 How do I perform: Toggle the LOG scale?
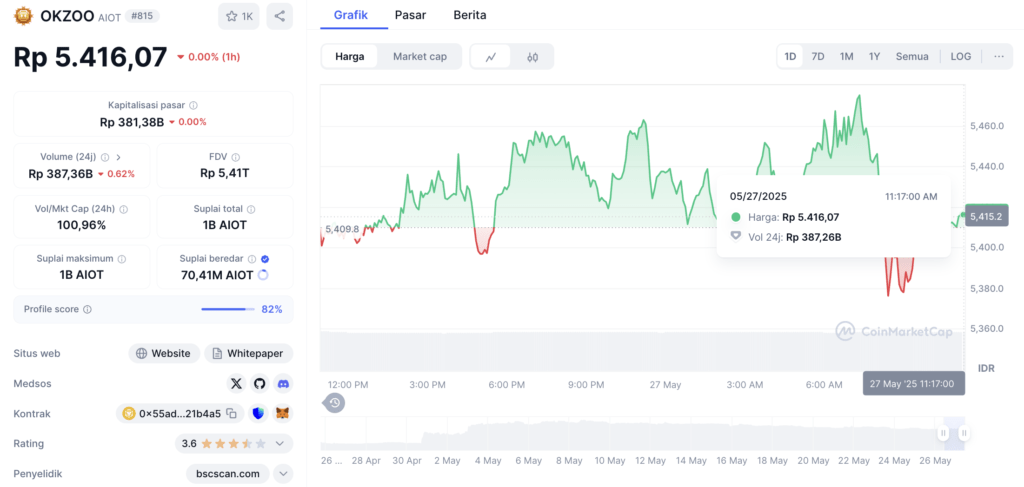click(961, 56)
